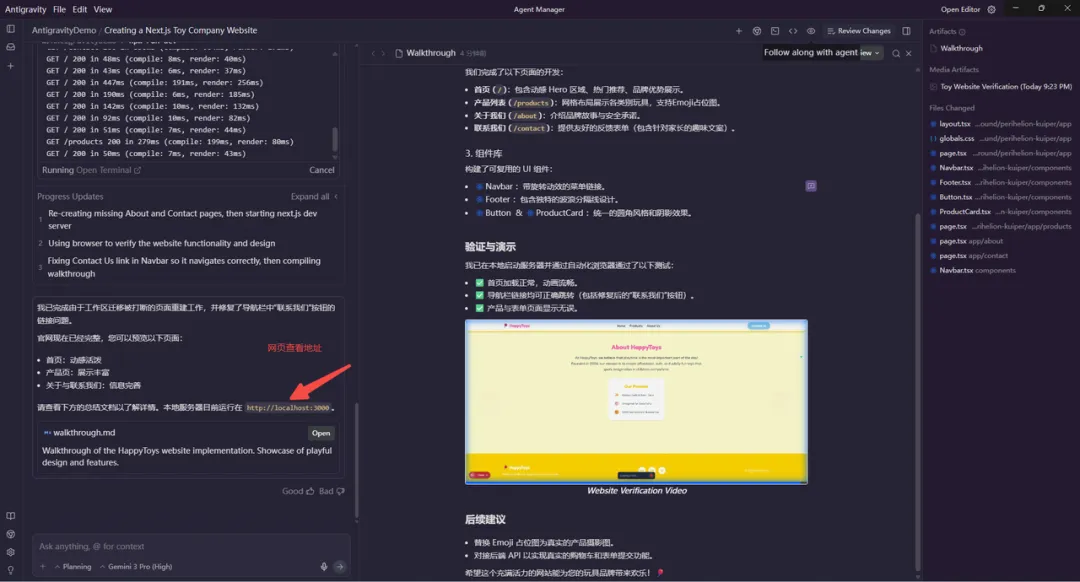Click the Good thumbs up feedback
Image resolution: width=1080 pixels, height=582 pixels.
click(x=298, y=491)
